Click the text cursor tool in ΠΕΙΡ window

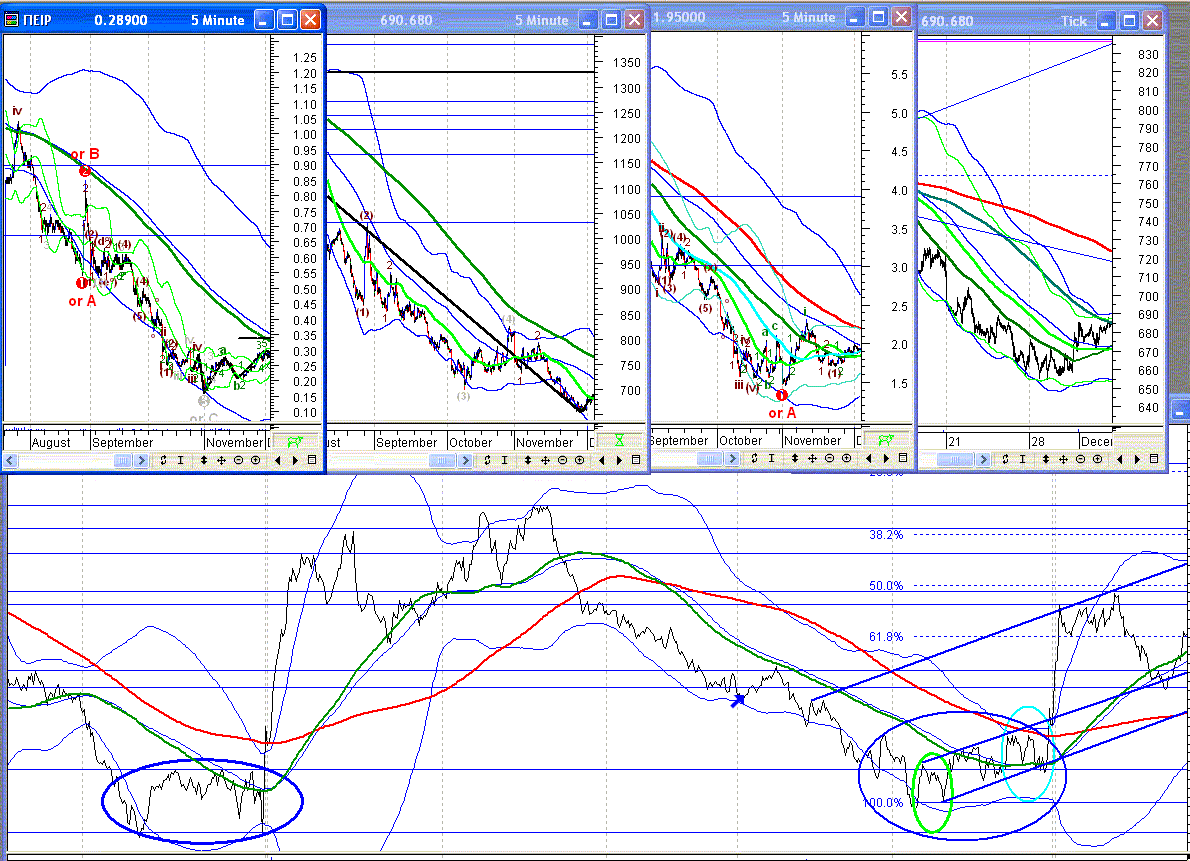180,460
